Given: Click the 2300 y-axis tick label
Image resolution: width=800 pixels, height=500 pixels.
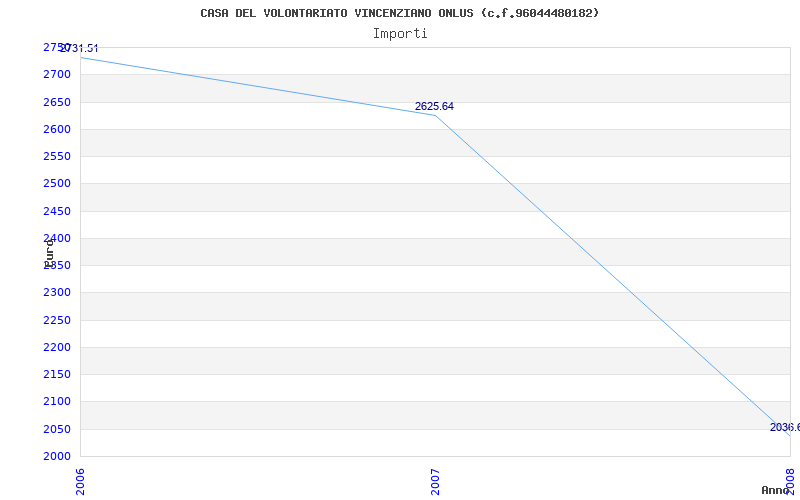Looking at the screenshot, I should click(57, 292).
